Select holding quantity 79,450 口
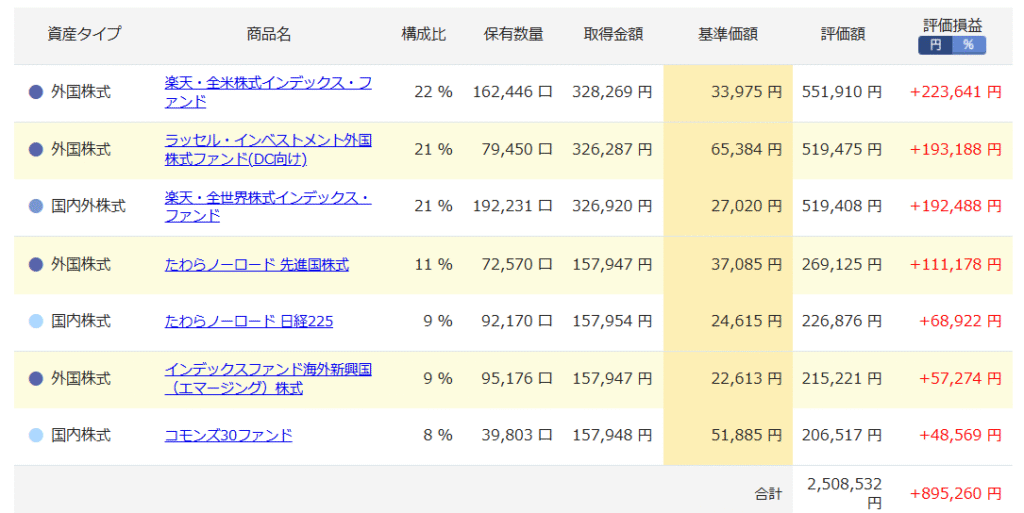The width and height of the screenshot is (1024, 513). pyautogui.click(x=517, y=149)
